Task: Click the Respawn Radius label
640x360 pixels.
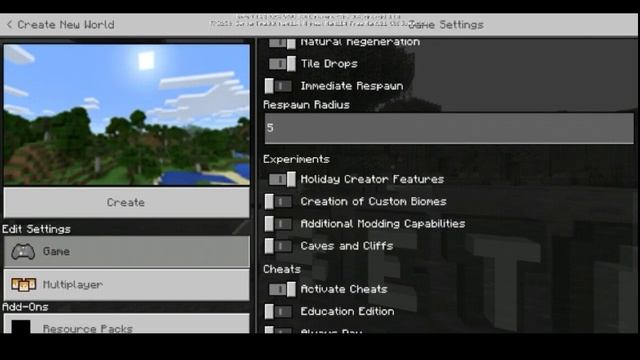Action: (307, 105)
